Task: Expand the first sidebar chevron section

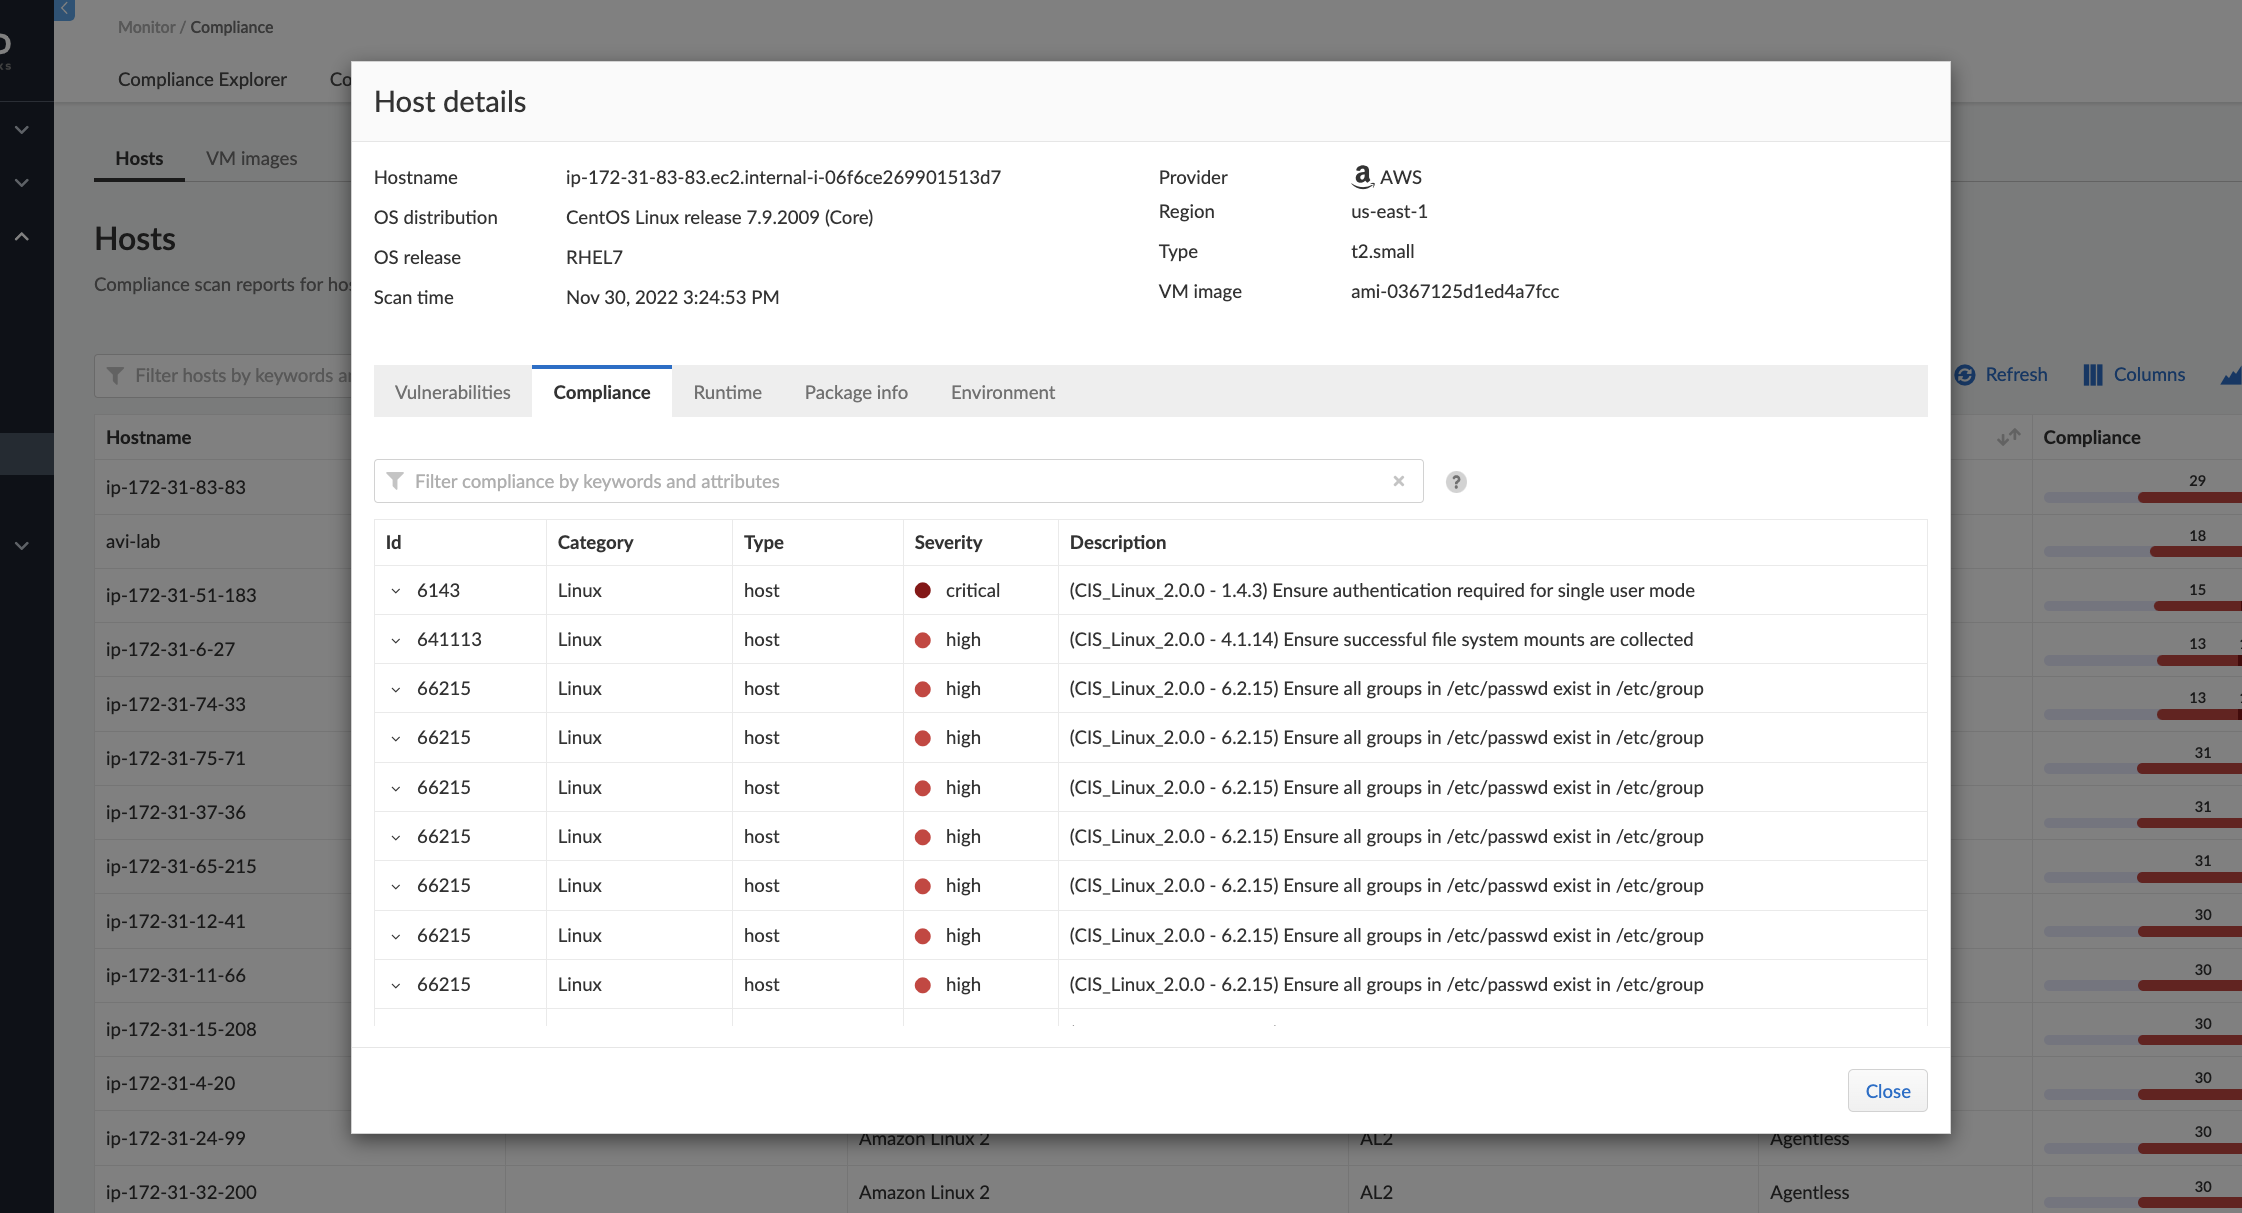Action: [21, 130]
